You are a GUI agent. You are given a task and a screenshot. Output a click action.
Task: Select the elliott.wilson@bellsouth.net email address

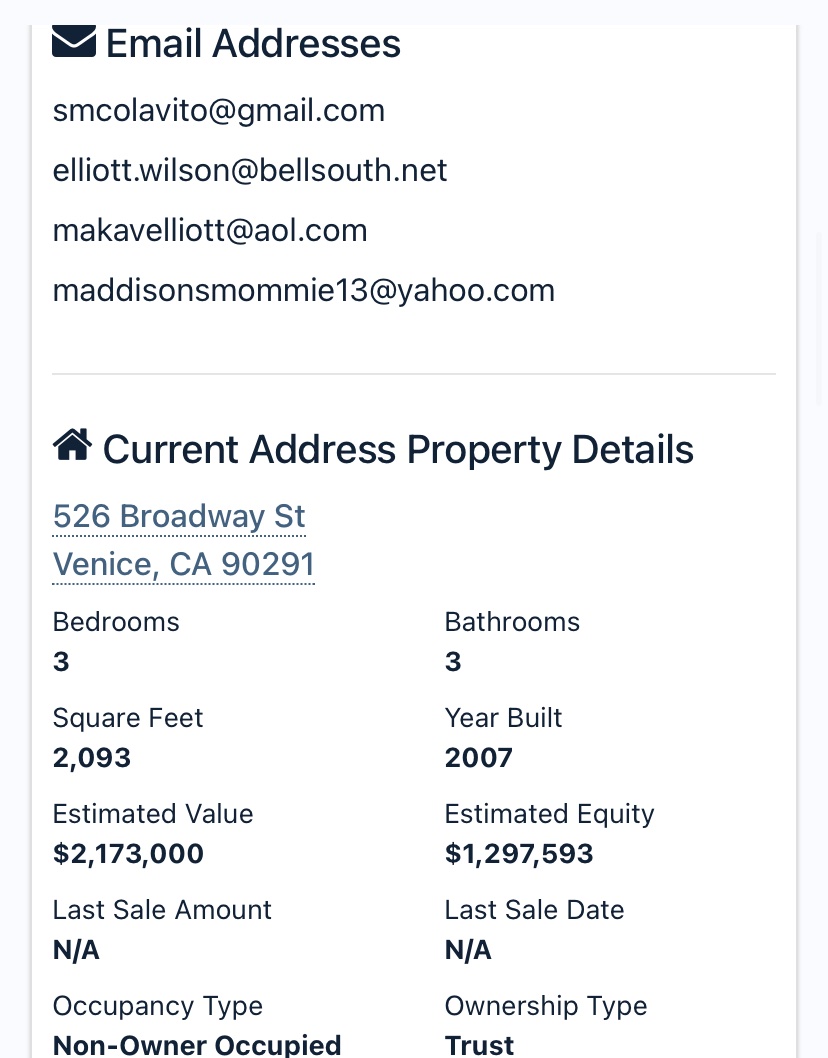[x=250, y=170]
